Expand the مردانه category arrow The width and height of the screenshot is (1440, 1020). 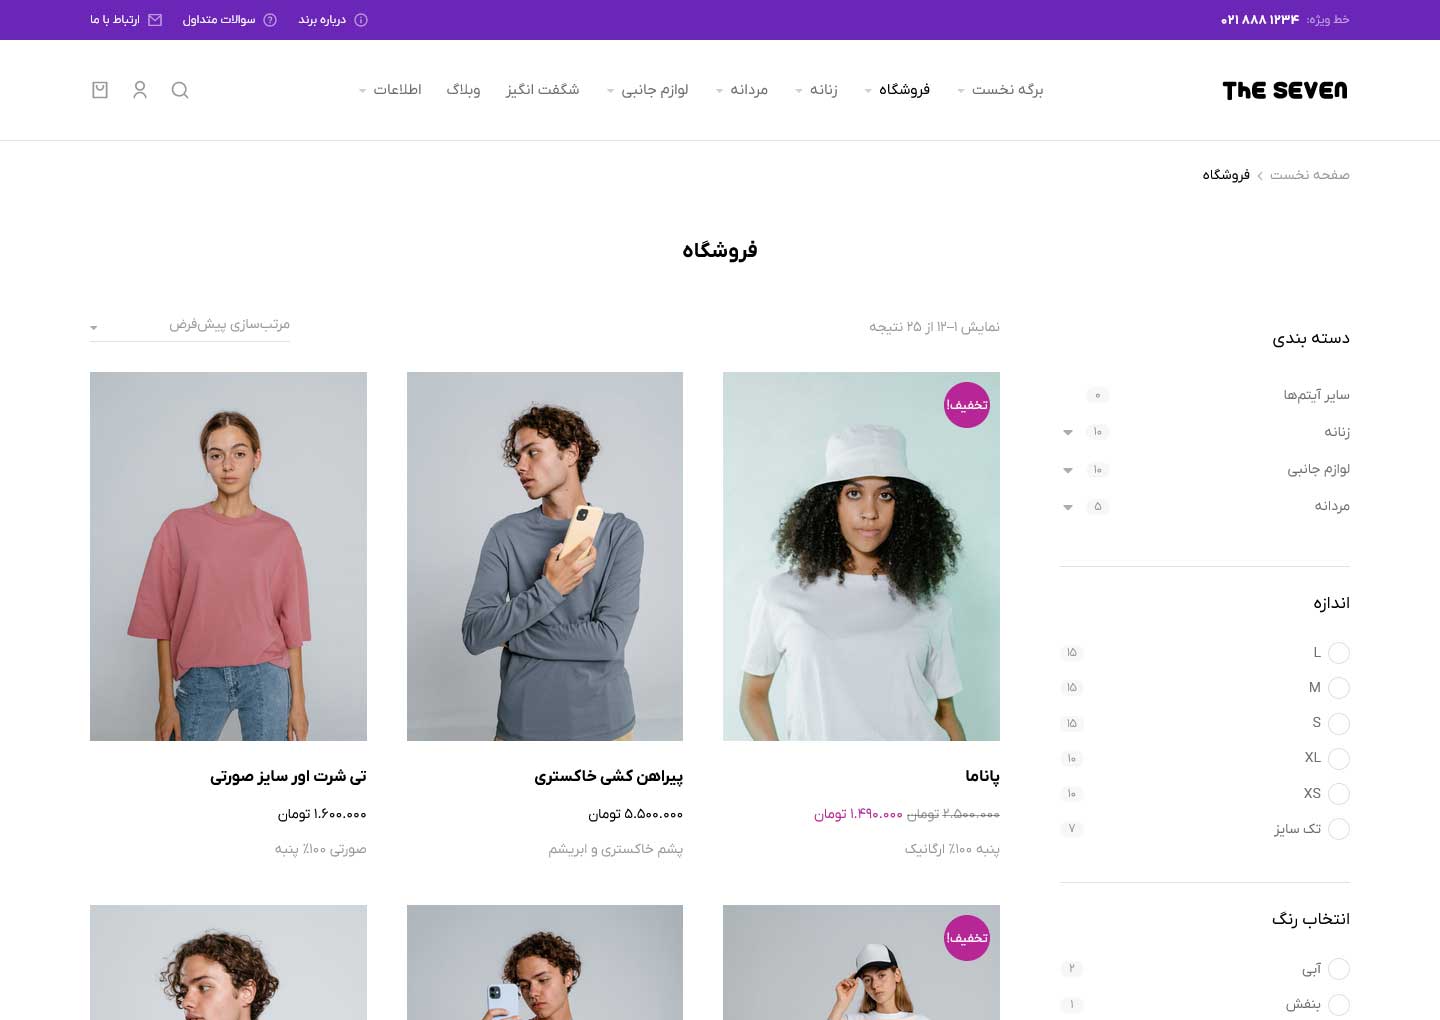click(1068, 508)
